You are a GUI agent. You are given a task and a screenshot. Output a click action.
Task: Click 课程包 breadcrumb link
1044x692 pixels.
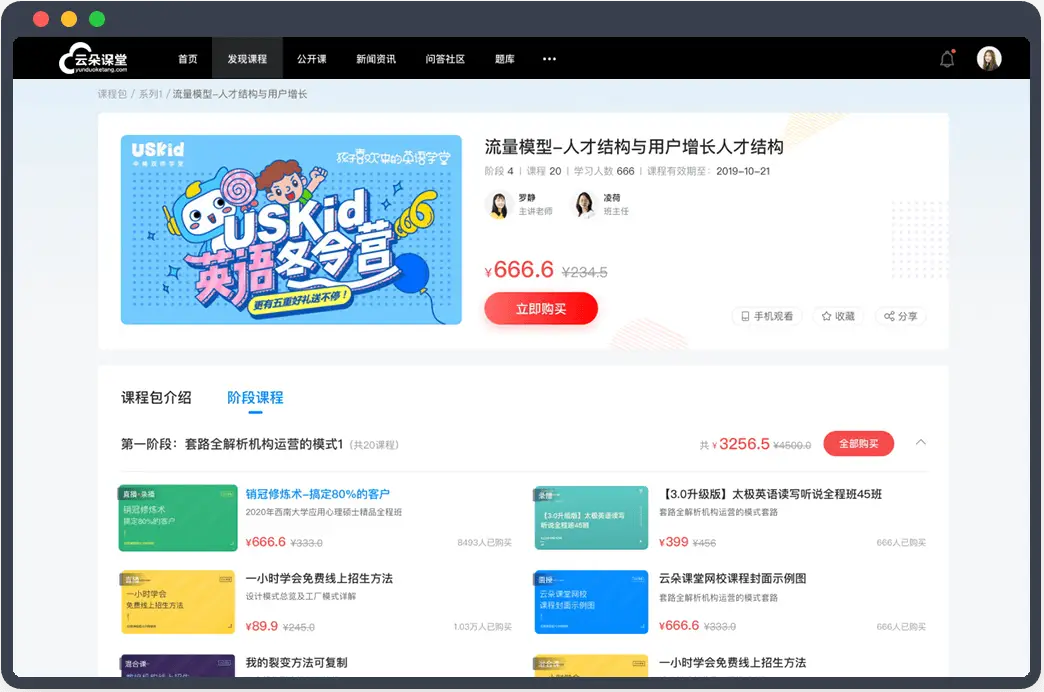(x=112, y=94)
